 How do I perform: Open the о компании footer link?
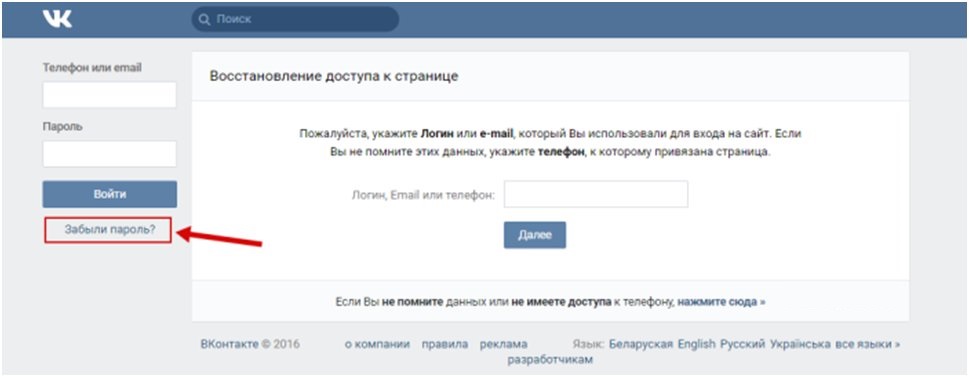click(x=378, y=344)
